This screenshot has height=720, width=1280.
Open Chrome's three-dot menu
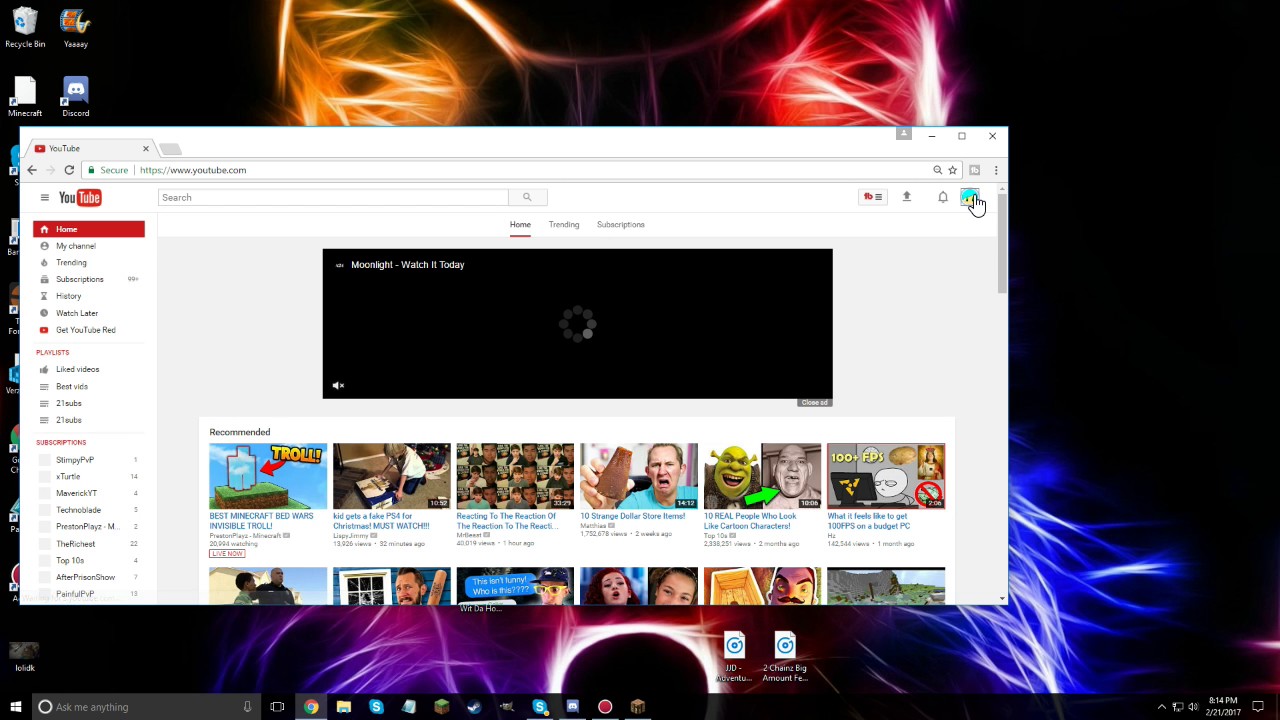pos(996,170)
